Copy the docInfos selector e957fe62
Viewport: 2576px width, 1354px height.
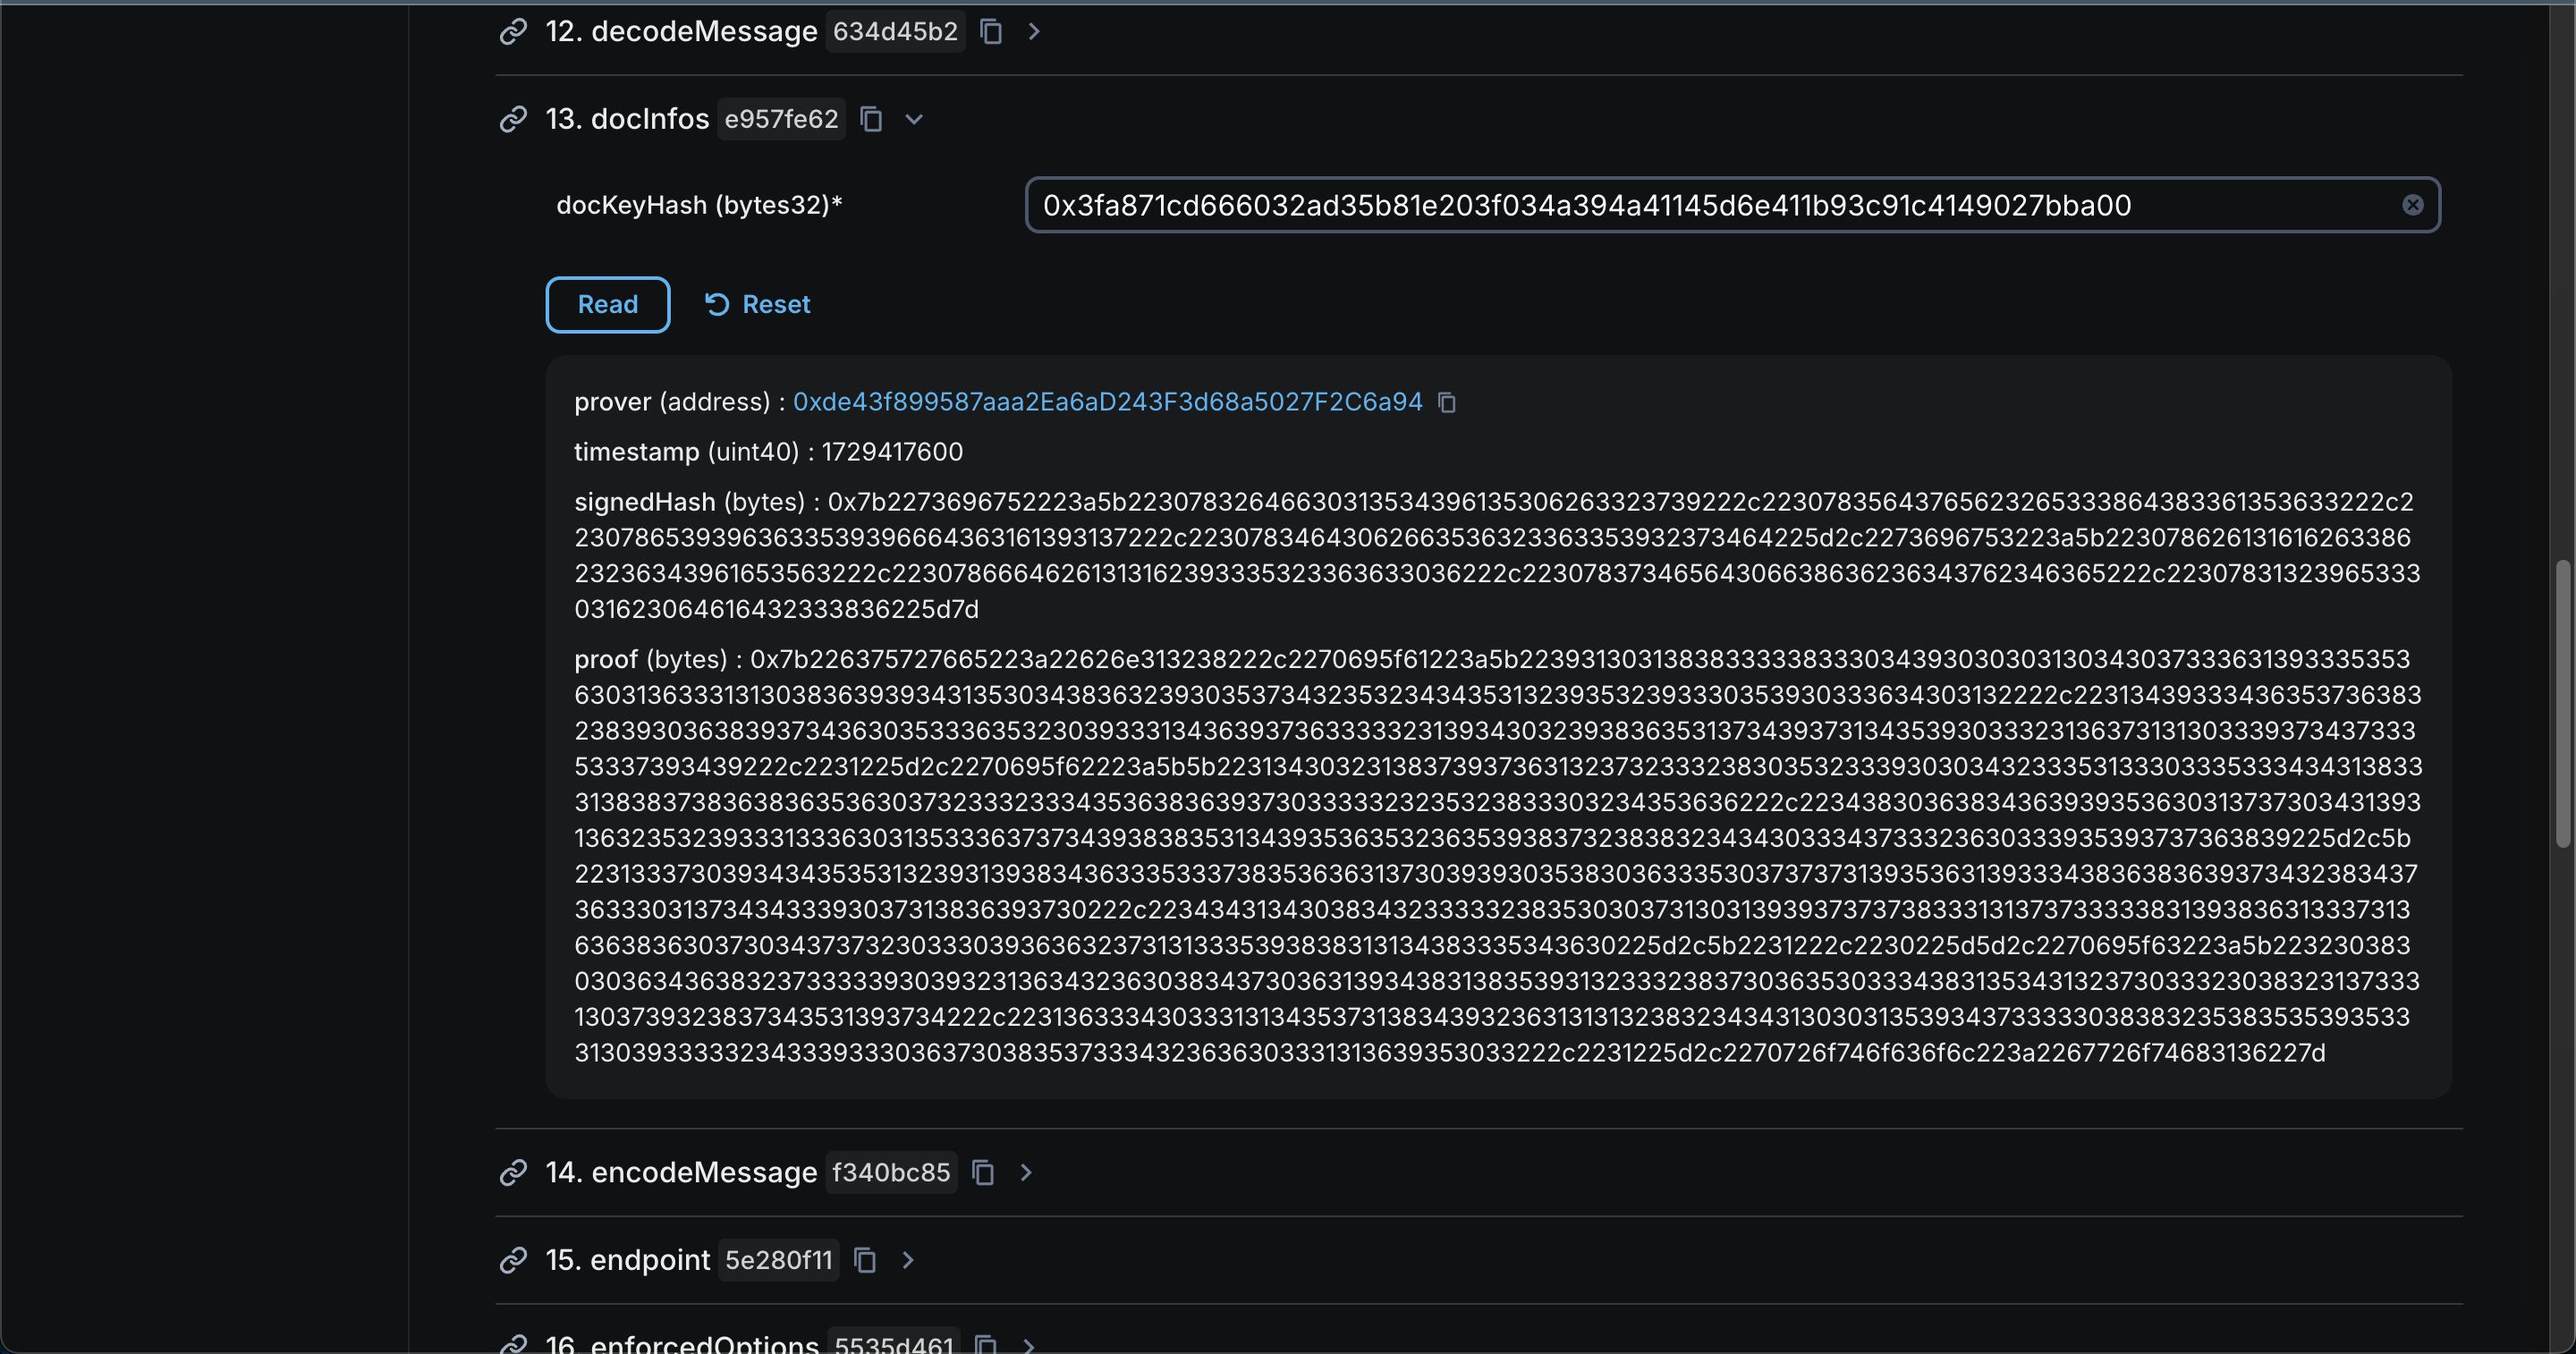(871, 119)
